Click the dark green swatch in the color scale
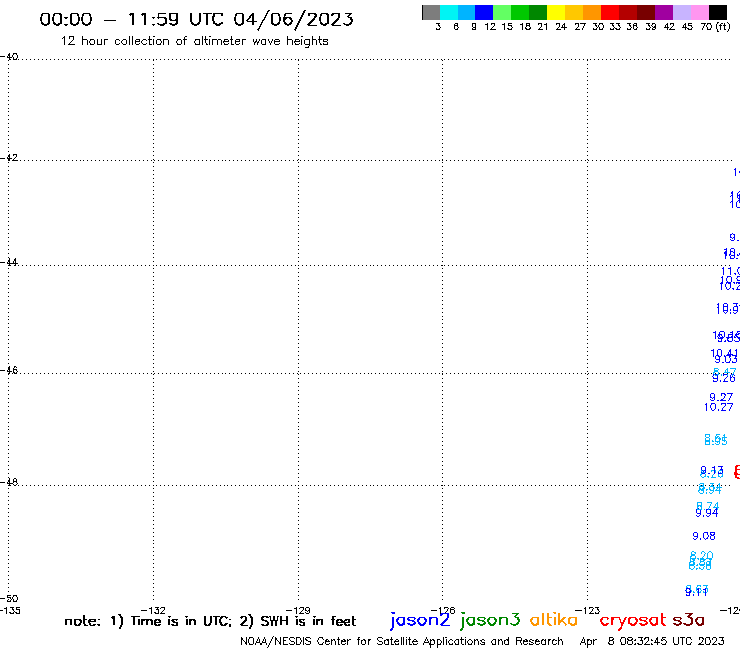This screenshot has height=650, width=740. pyautogui.click(x=538, y=12)
